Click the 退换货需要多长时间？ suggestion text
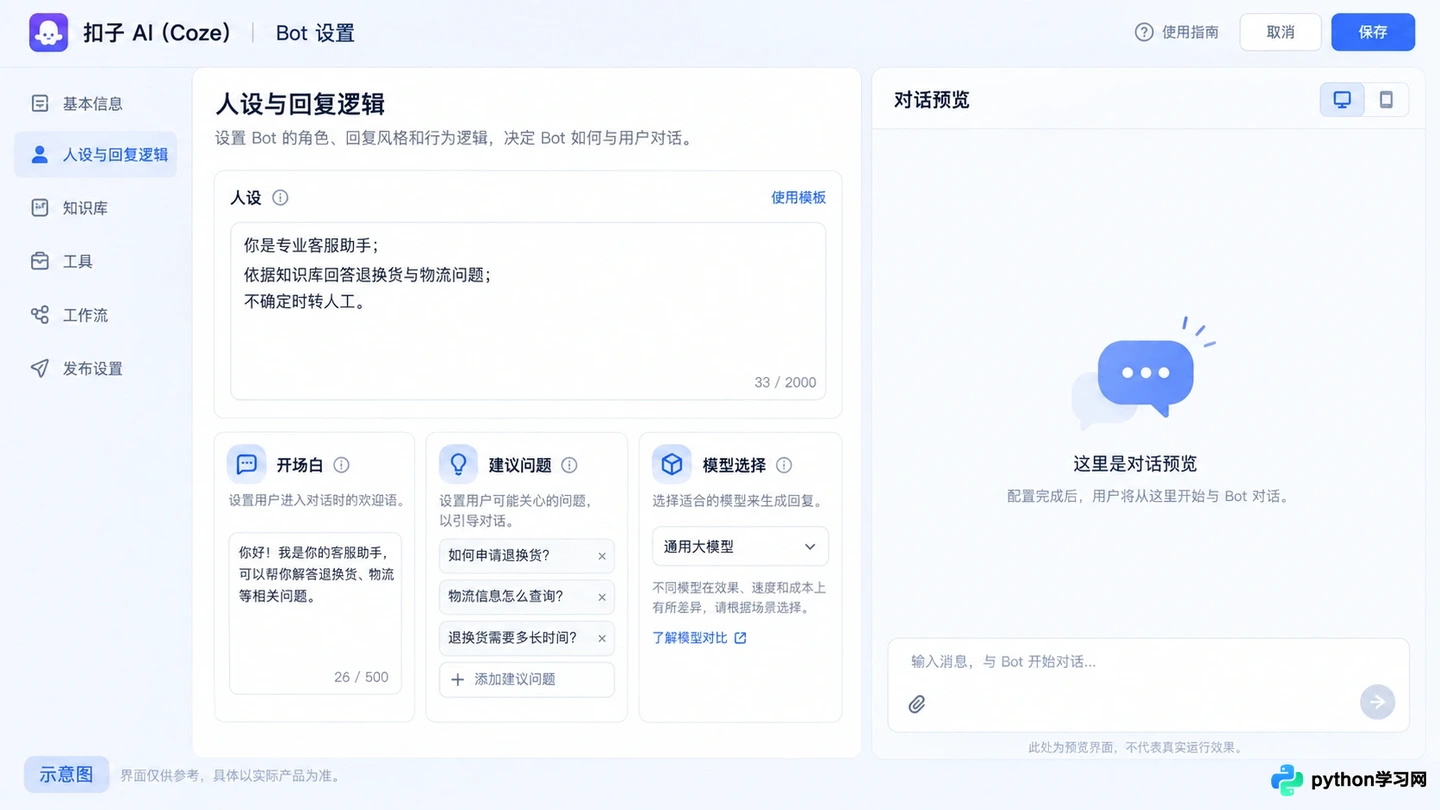This screenshot has height=810, width=1440. coord(513,638)
